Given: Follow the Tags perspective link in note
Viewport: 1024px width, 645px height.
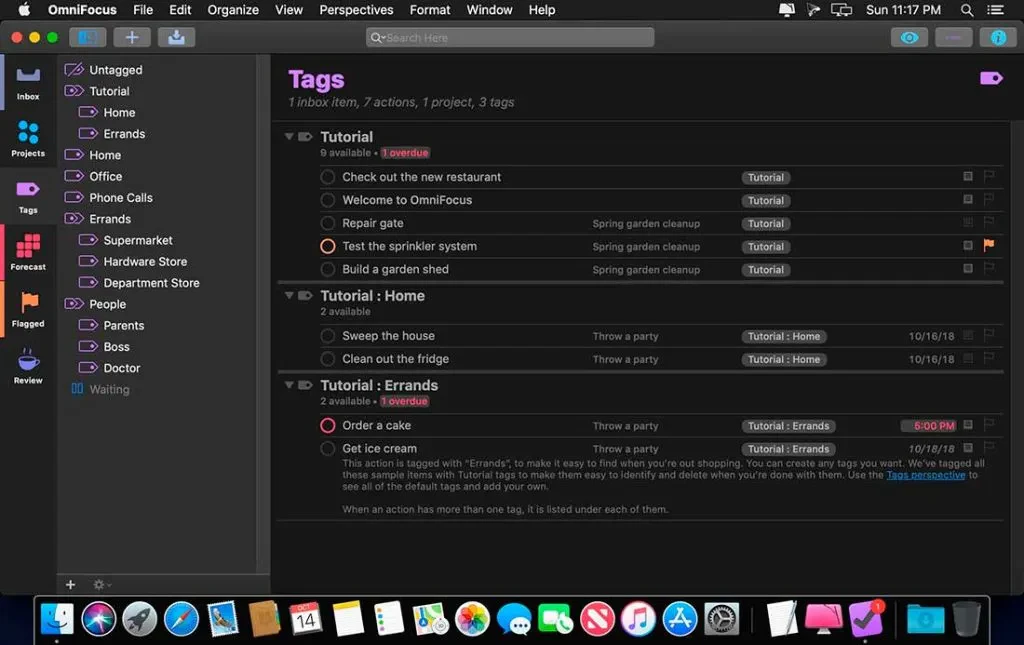Looking at the screenshot, I should tap(925, 475).
